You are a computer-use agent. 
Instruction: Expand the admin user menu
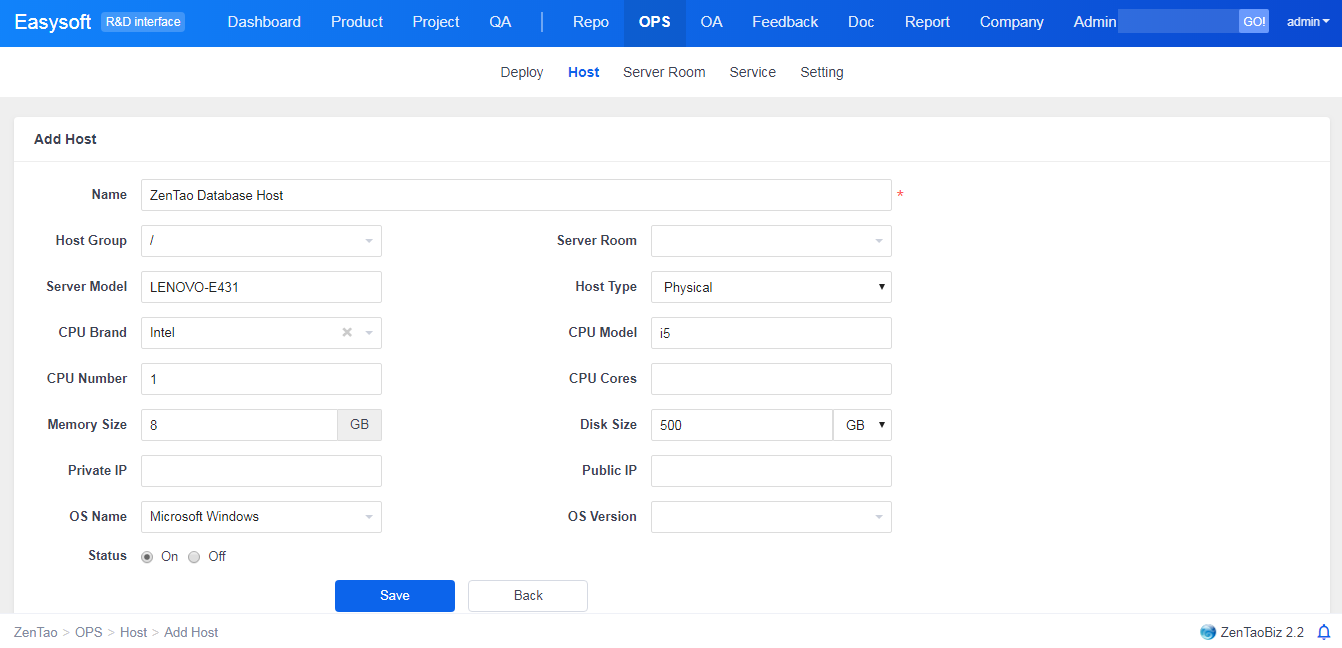click(x=1308, y=22)
